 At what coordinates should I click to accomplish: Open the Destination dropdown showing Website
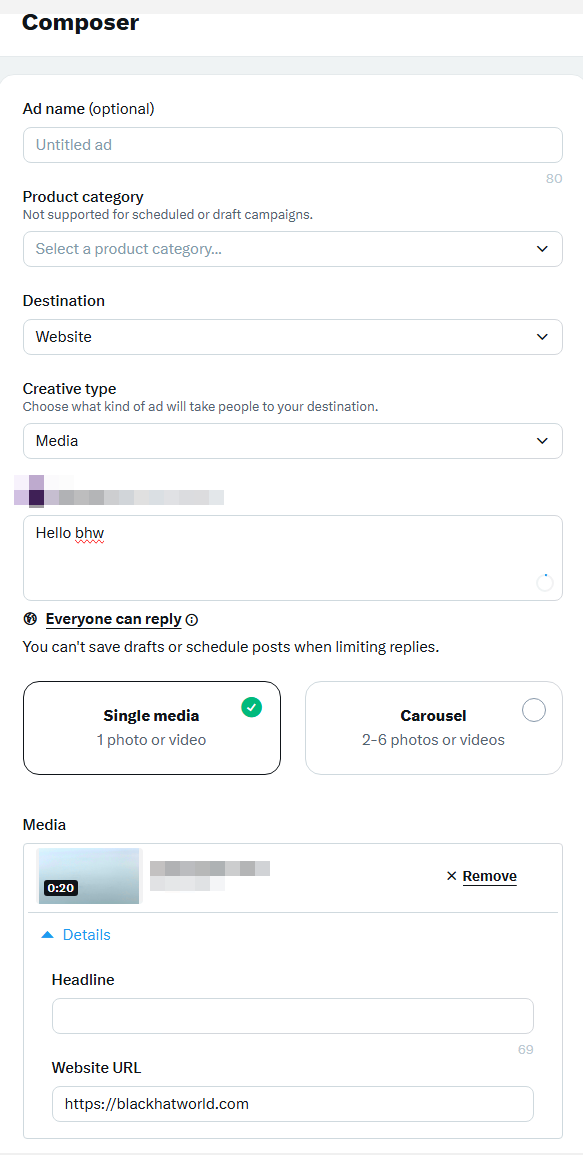tap(293, 337)
